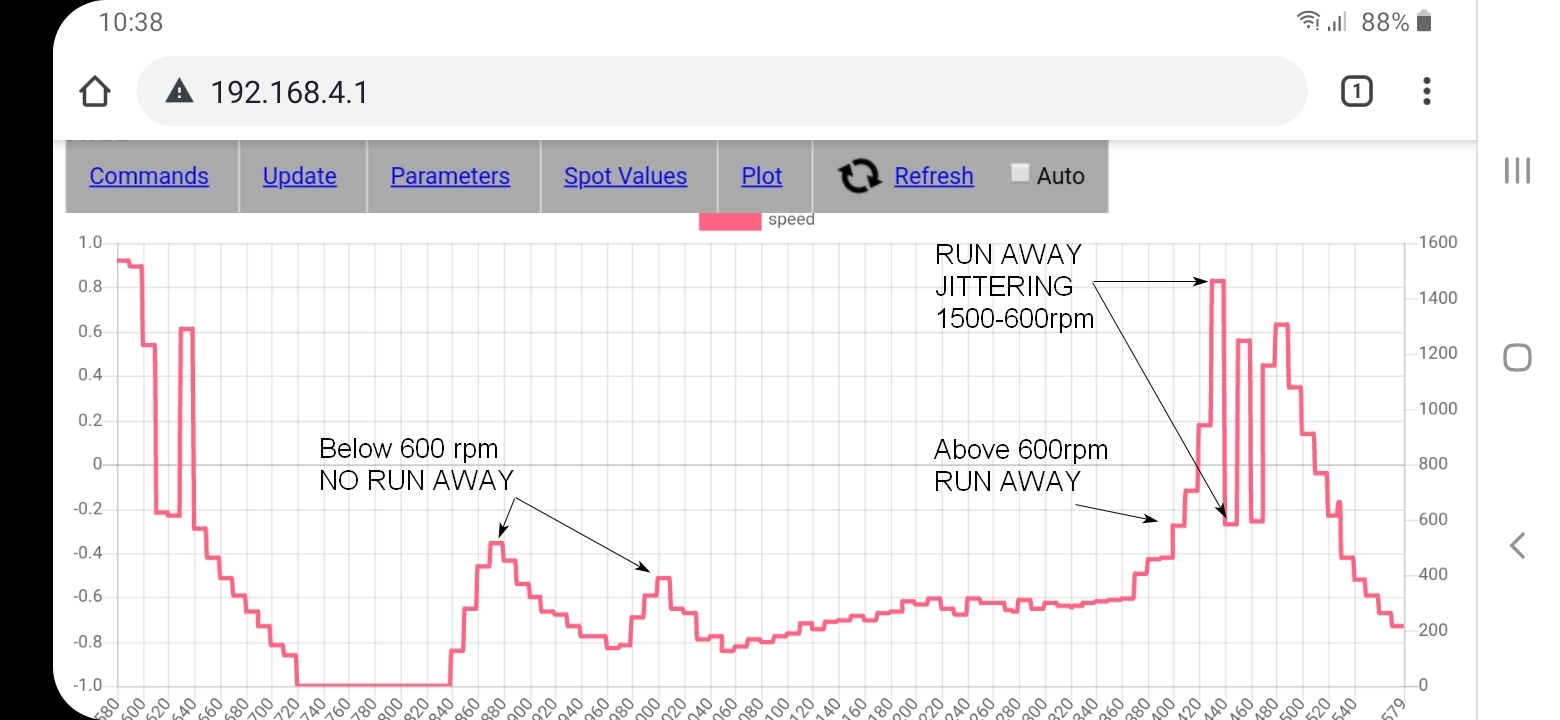The image size is (1560, 720).
Task: Switch to the Plot page
Action: [761, 176]
